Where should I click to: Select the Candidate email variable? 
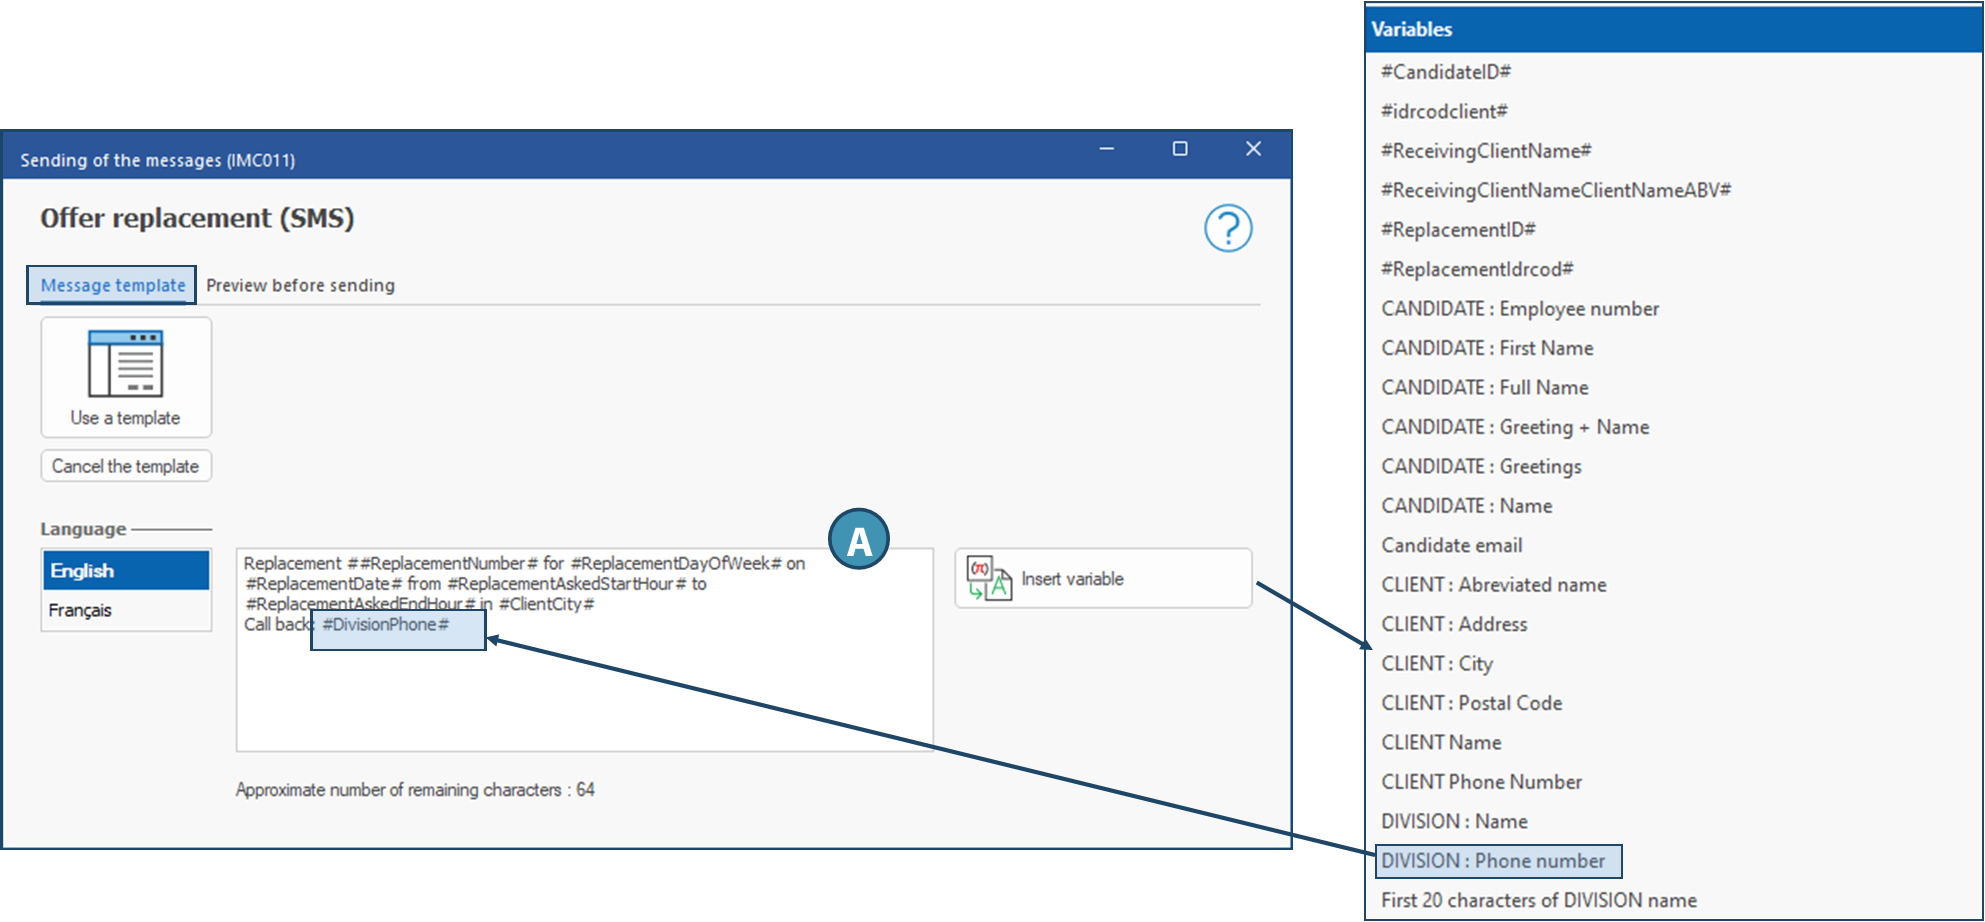point(1452,546)
